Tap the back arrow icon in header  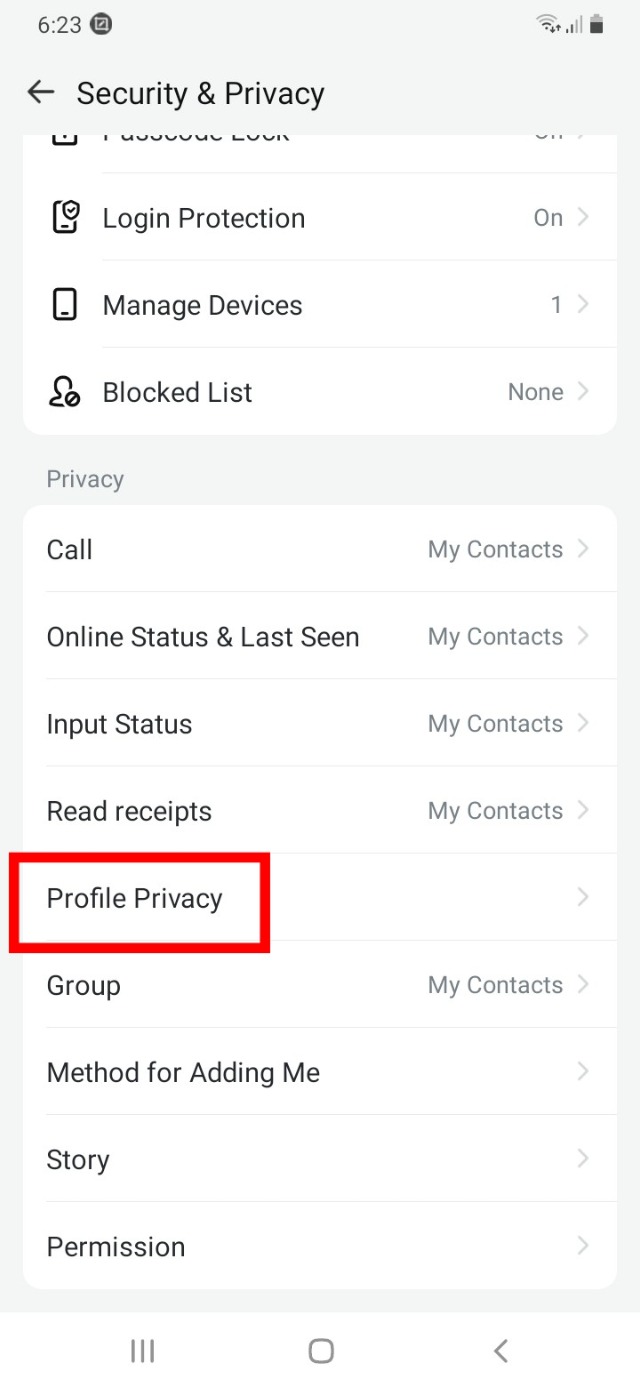click(x=40, y=93)
